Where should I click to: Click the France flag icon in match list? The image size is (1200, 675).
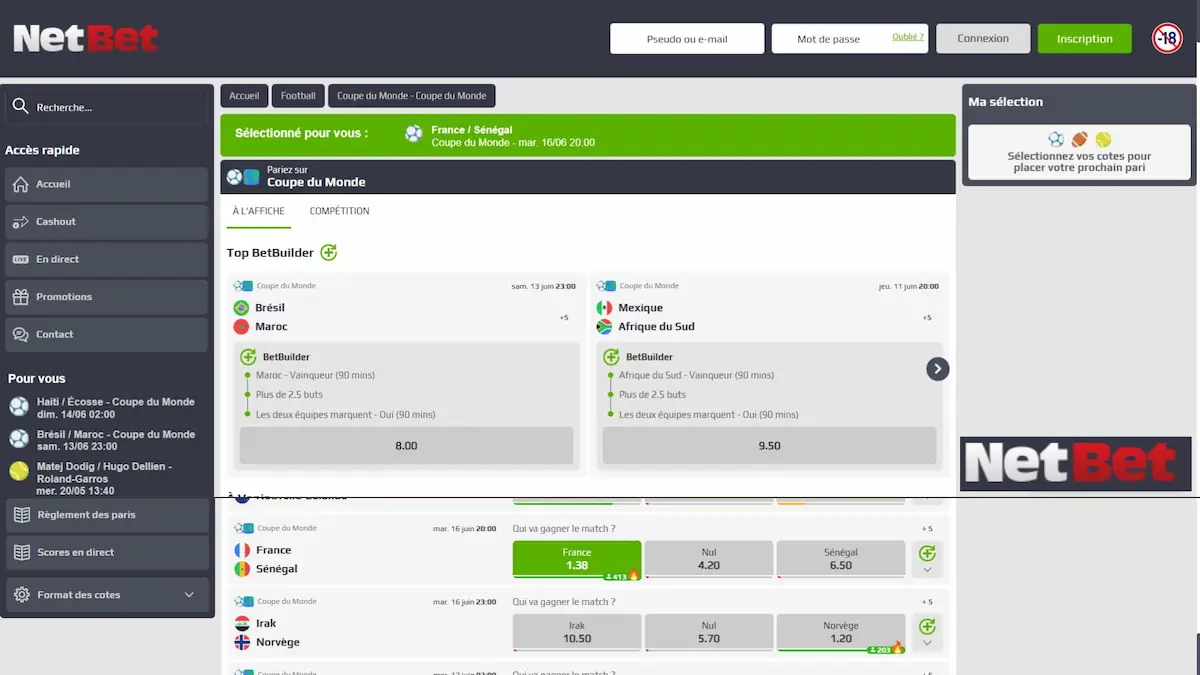point(242,550)
